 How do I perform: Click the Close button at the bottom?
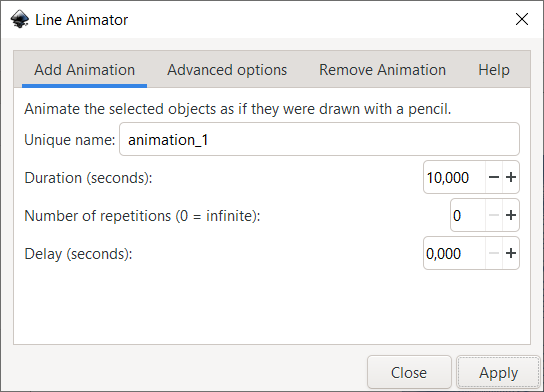pos(409,372)
